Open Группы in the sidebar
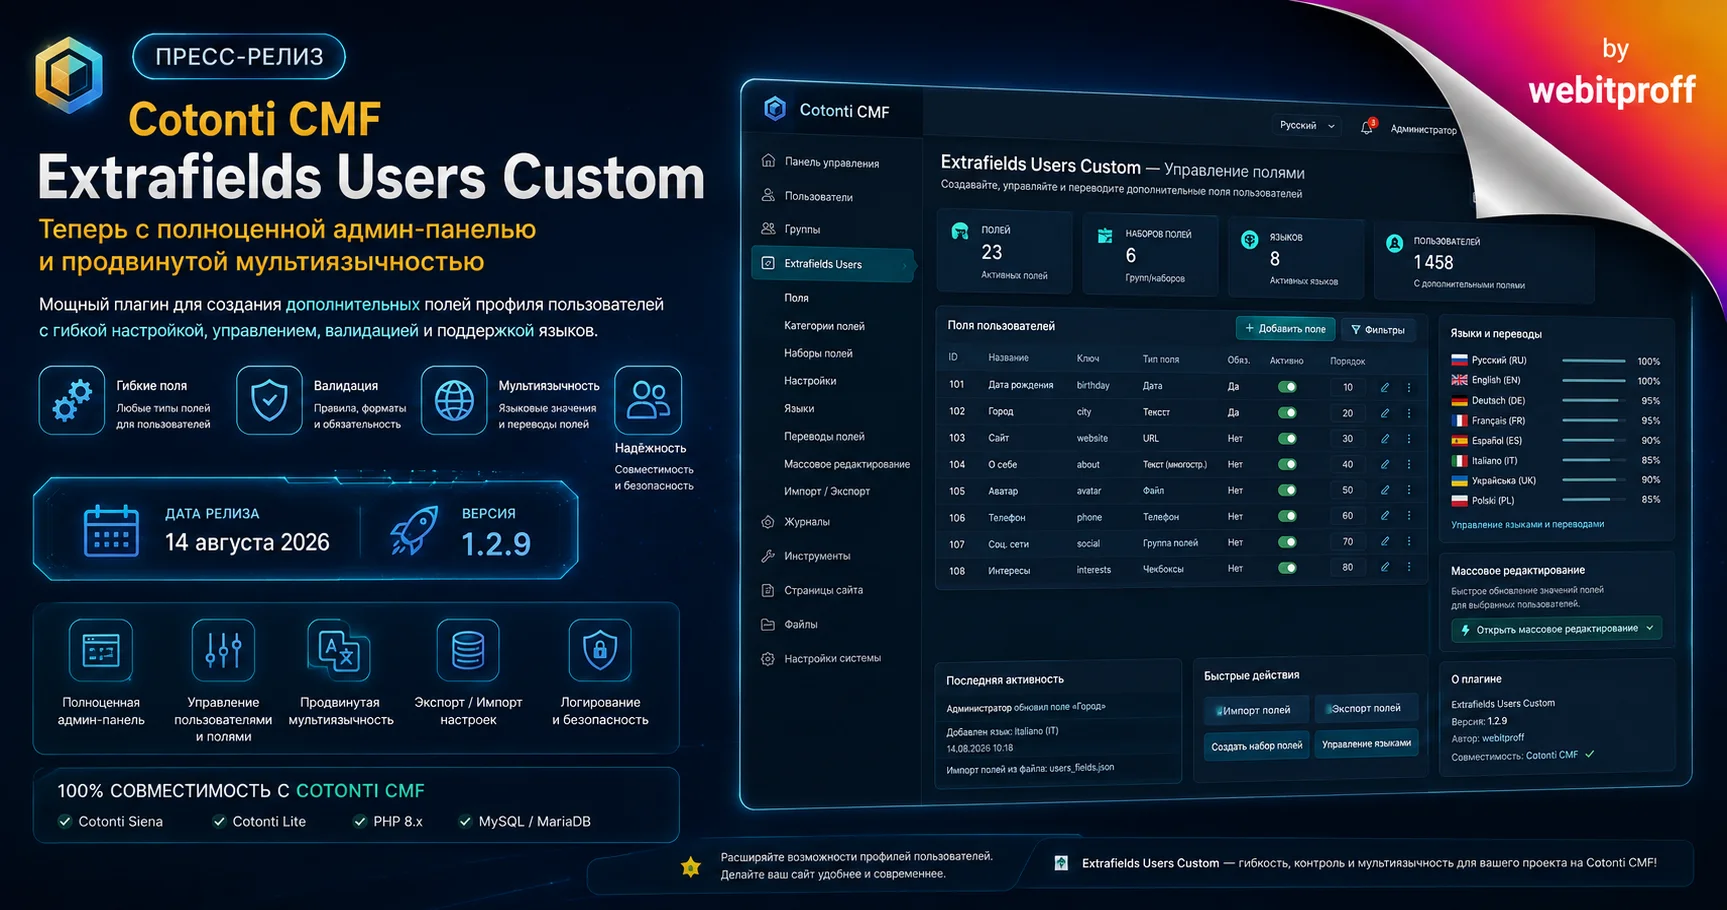The width and height of the screenshot is (1727, 910). [802, 229]
